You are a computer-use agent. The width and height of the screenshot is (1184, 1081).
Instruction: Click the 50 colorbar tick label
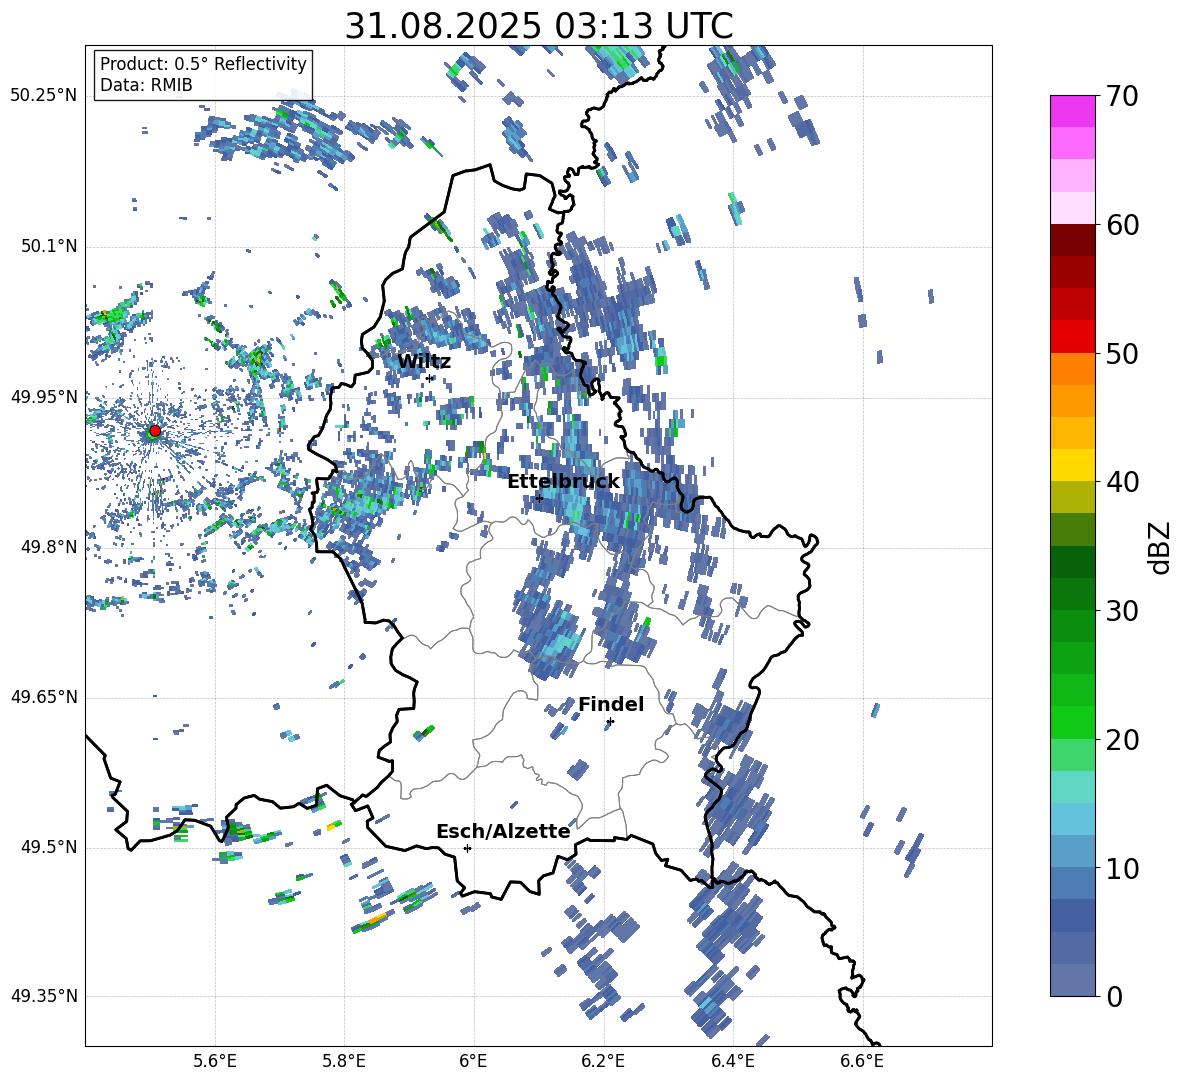coord(1122,354)
